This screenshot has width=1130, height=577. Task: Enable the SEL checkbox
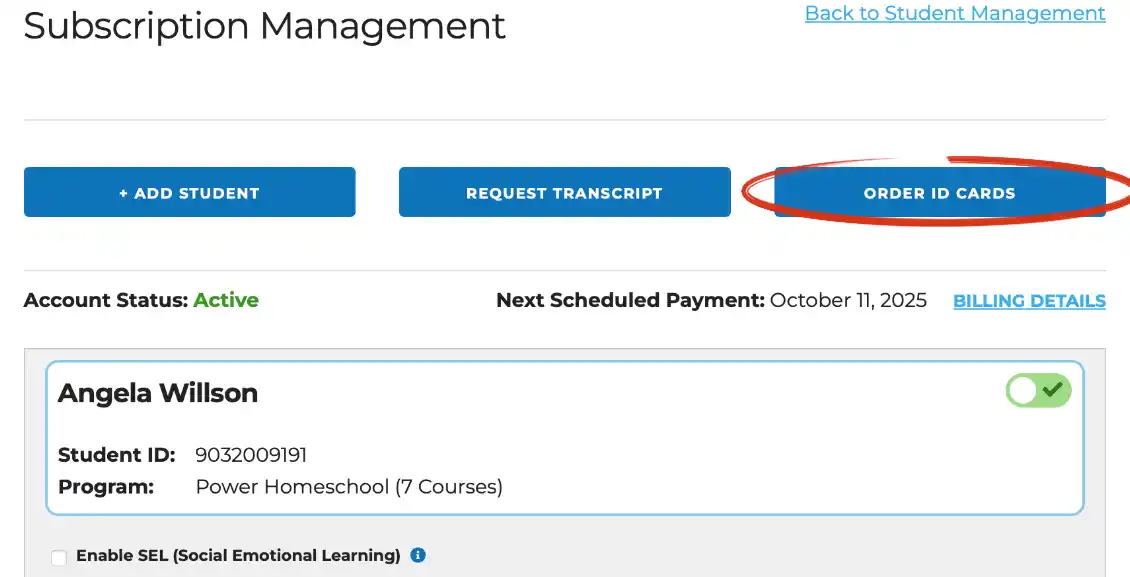click(59, 557)
